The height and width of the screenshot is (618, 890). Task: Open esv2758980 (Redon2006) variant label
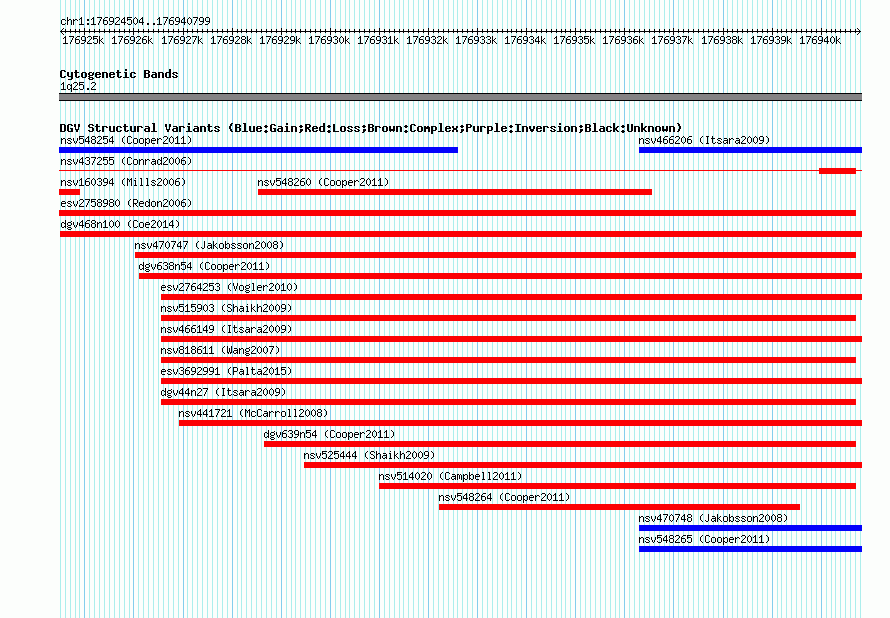[126, 203]
